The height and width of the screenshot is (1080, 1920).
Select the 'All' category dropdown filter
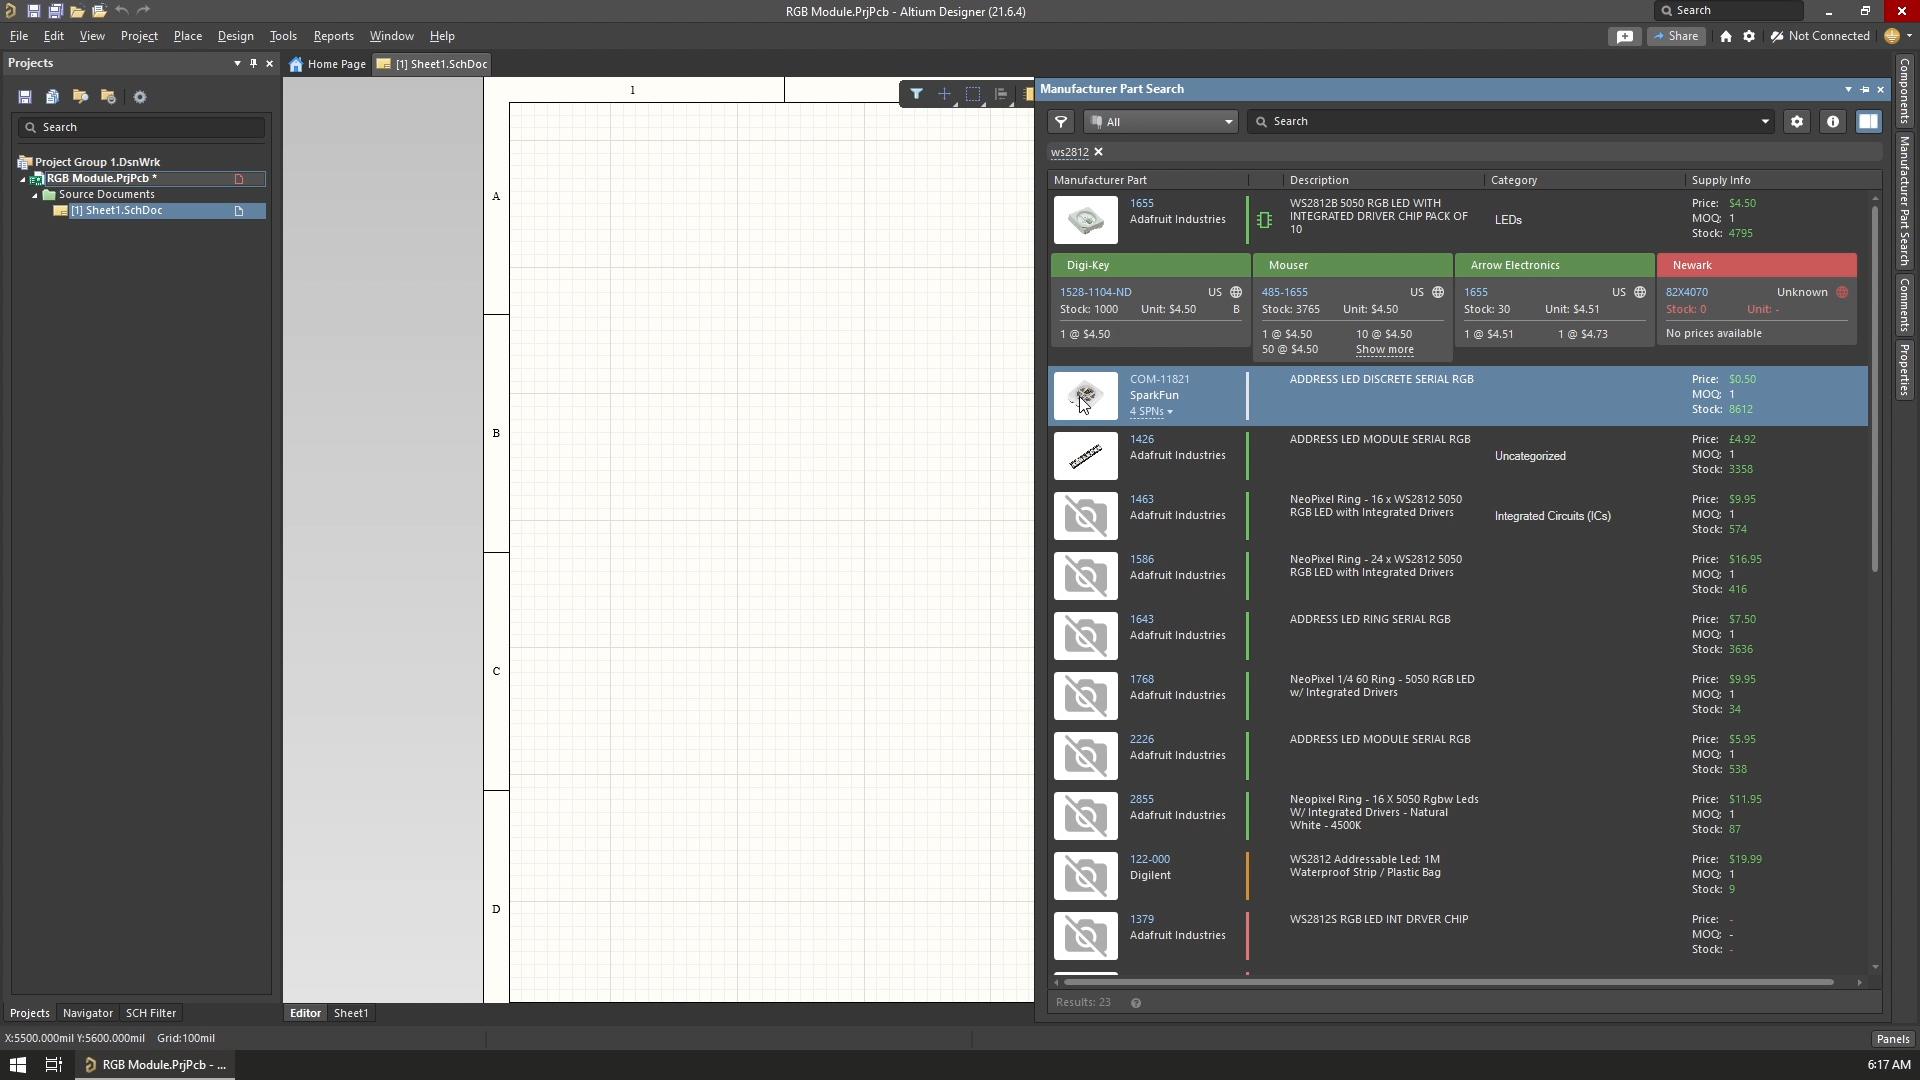coord(1156,121)
